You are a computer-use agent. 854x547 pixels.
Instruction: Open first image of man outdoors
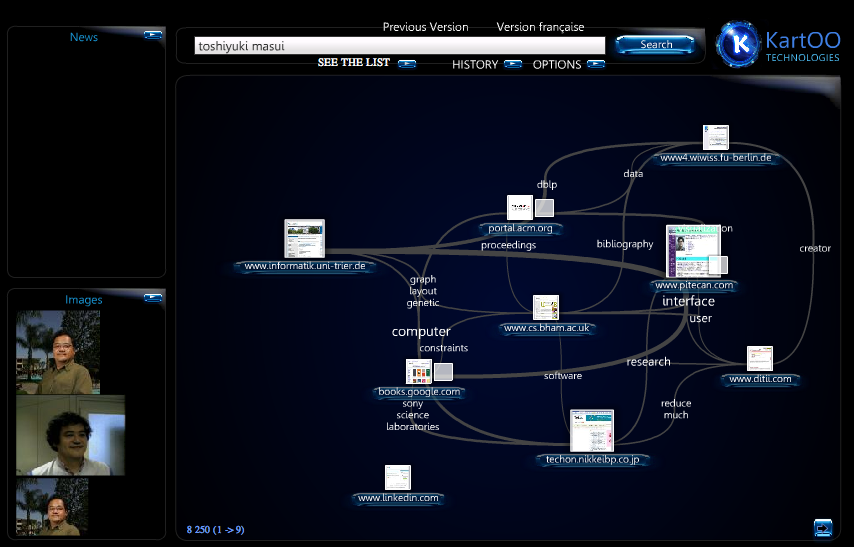coord(58,352)
